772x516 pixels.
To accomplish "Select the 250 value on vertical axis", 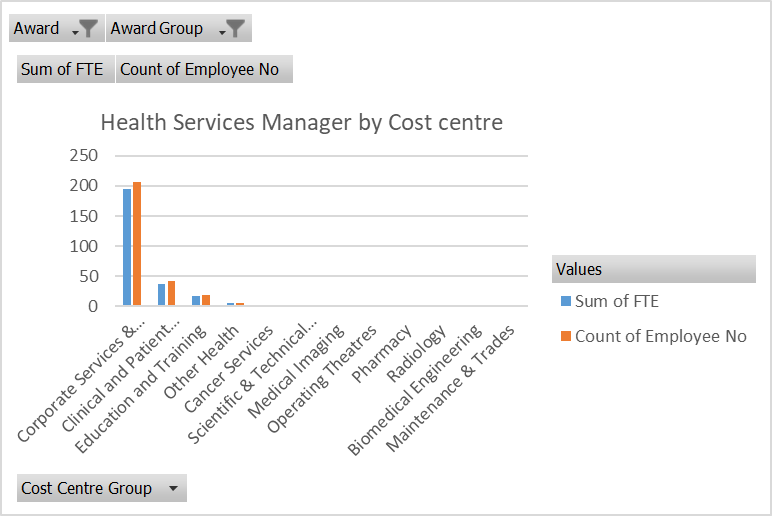I will point(83,155).
